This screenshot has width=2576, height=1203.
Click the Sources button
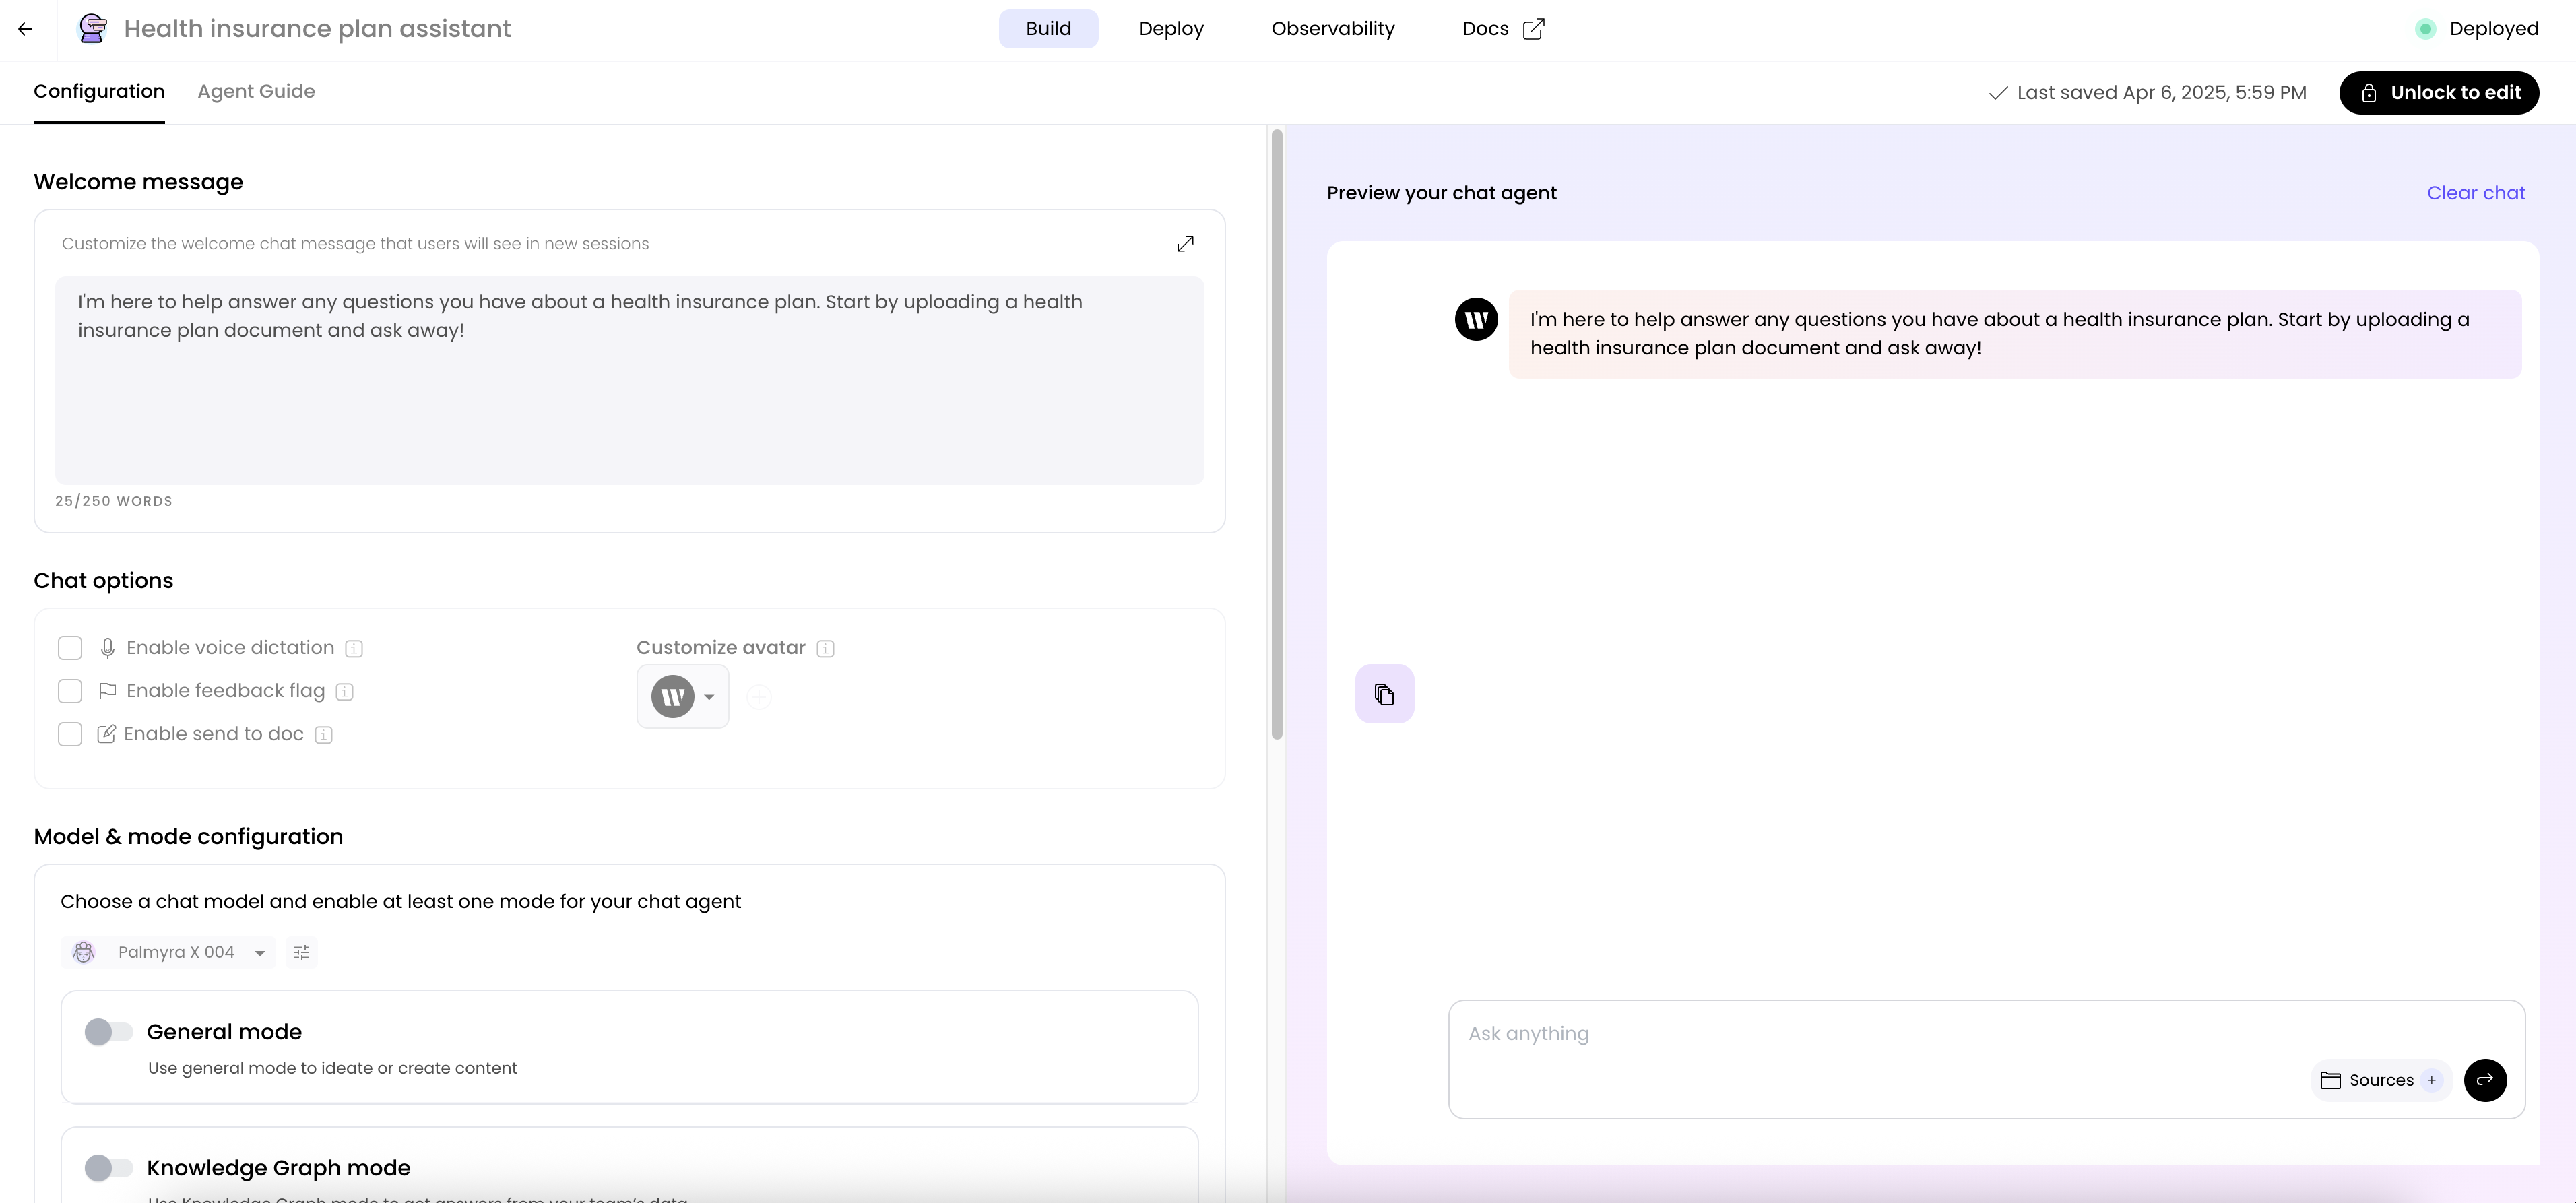click(x=2381, y=1080)
